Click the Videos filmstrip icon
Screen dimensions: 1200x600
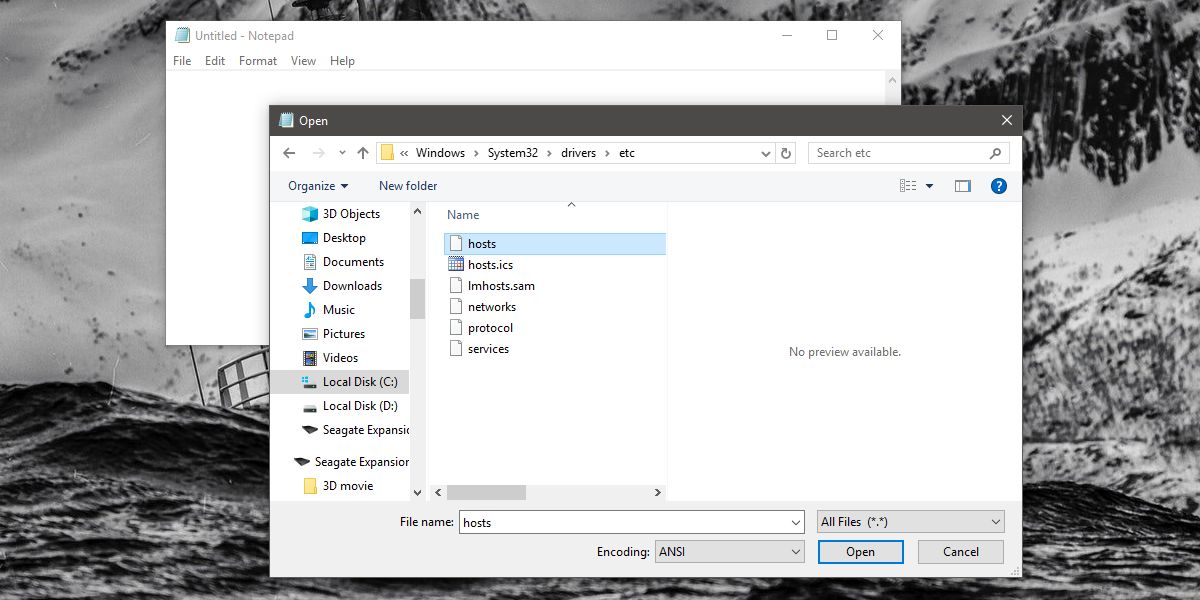310,358
